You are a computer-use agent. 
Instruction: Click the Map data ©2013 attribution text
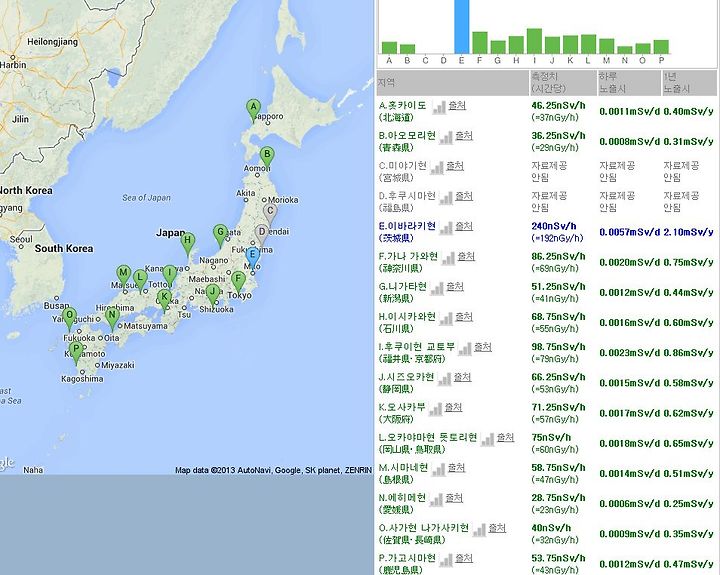pyautogui.click(x=273, y=470)
